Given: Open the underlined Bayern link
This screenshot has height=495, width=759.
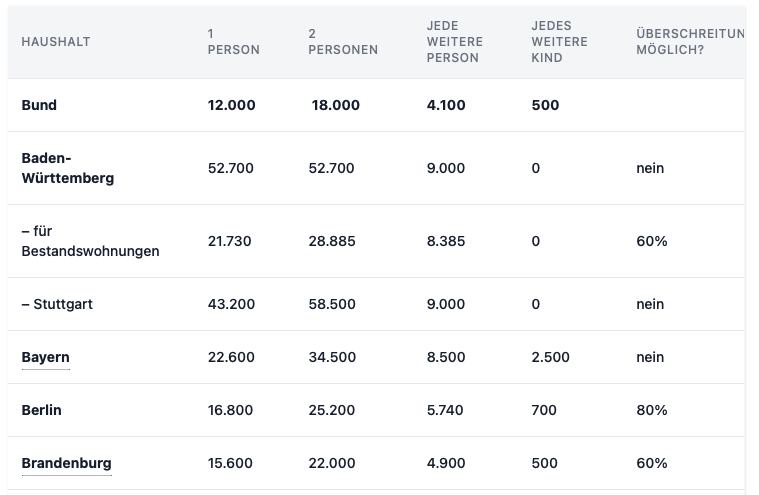Looking at the screenshot, I should (46, 357).
